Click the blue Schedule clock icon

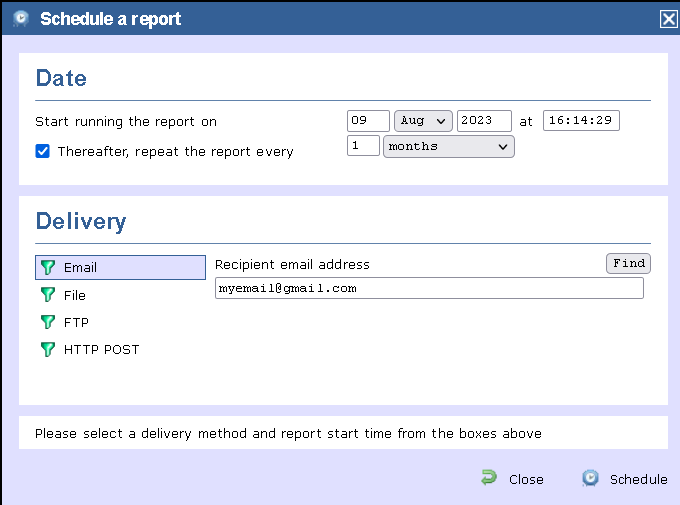(x=590, y=478)
